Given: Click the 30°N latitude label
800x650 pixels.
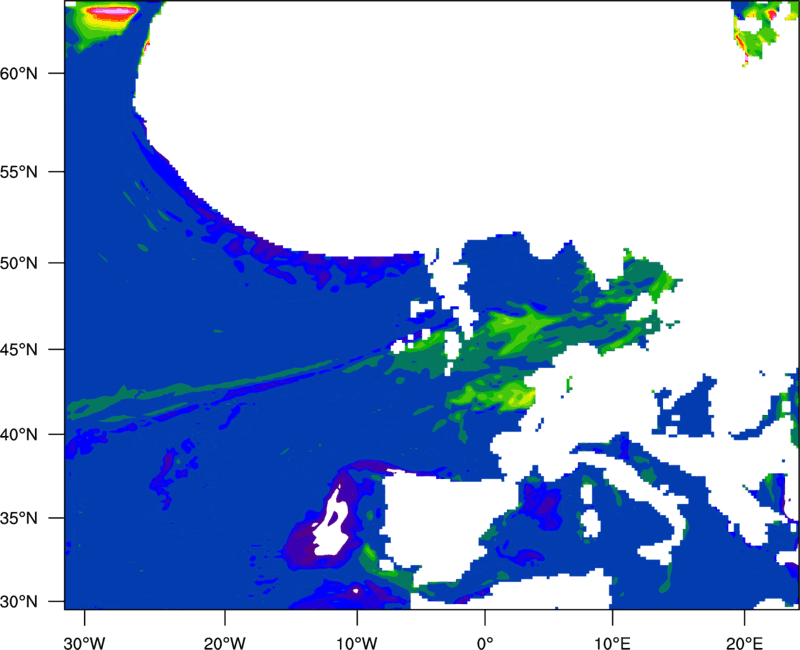Looking at the screenshot, I should pos(19,602).
